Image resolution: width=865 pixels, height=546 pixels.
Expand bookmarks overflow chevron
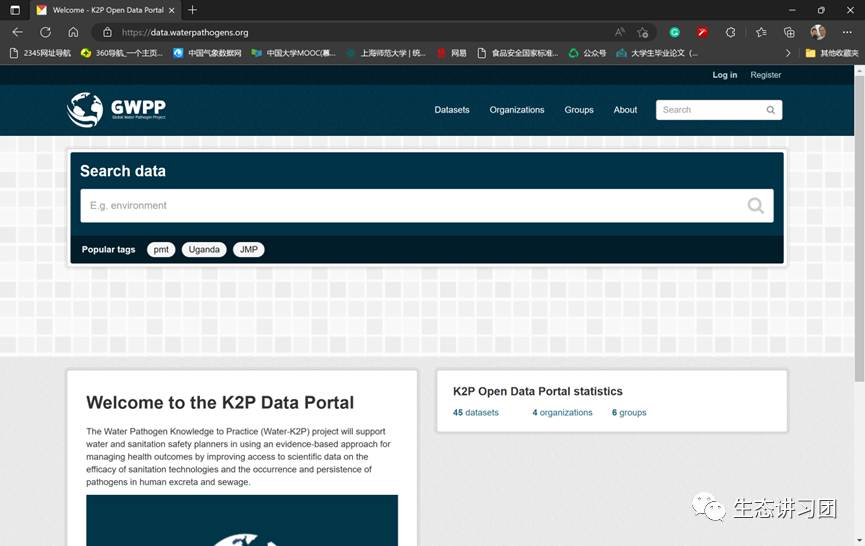click(x=788, y=53)
